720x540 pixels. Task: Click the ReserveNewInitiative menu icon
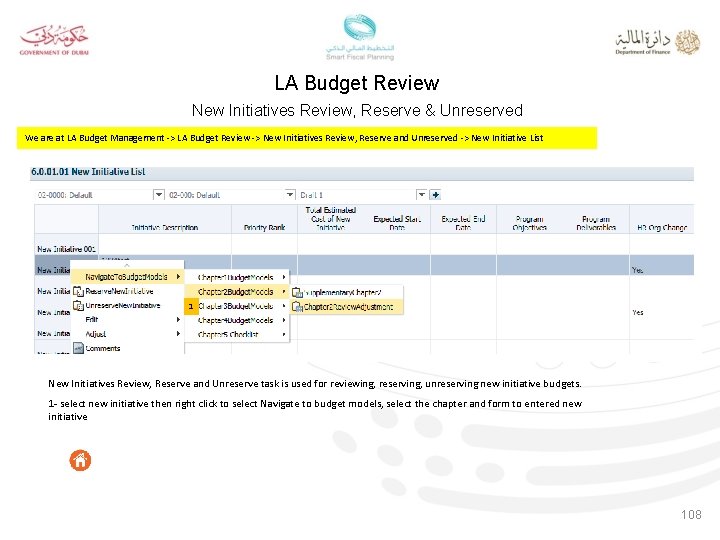coord(79,291)
